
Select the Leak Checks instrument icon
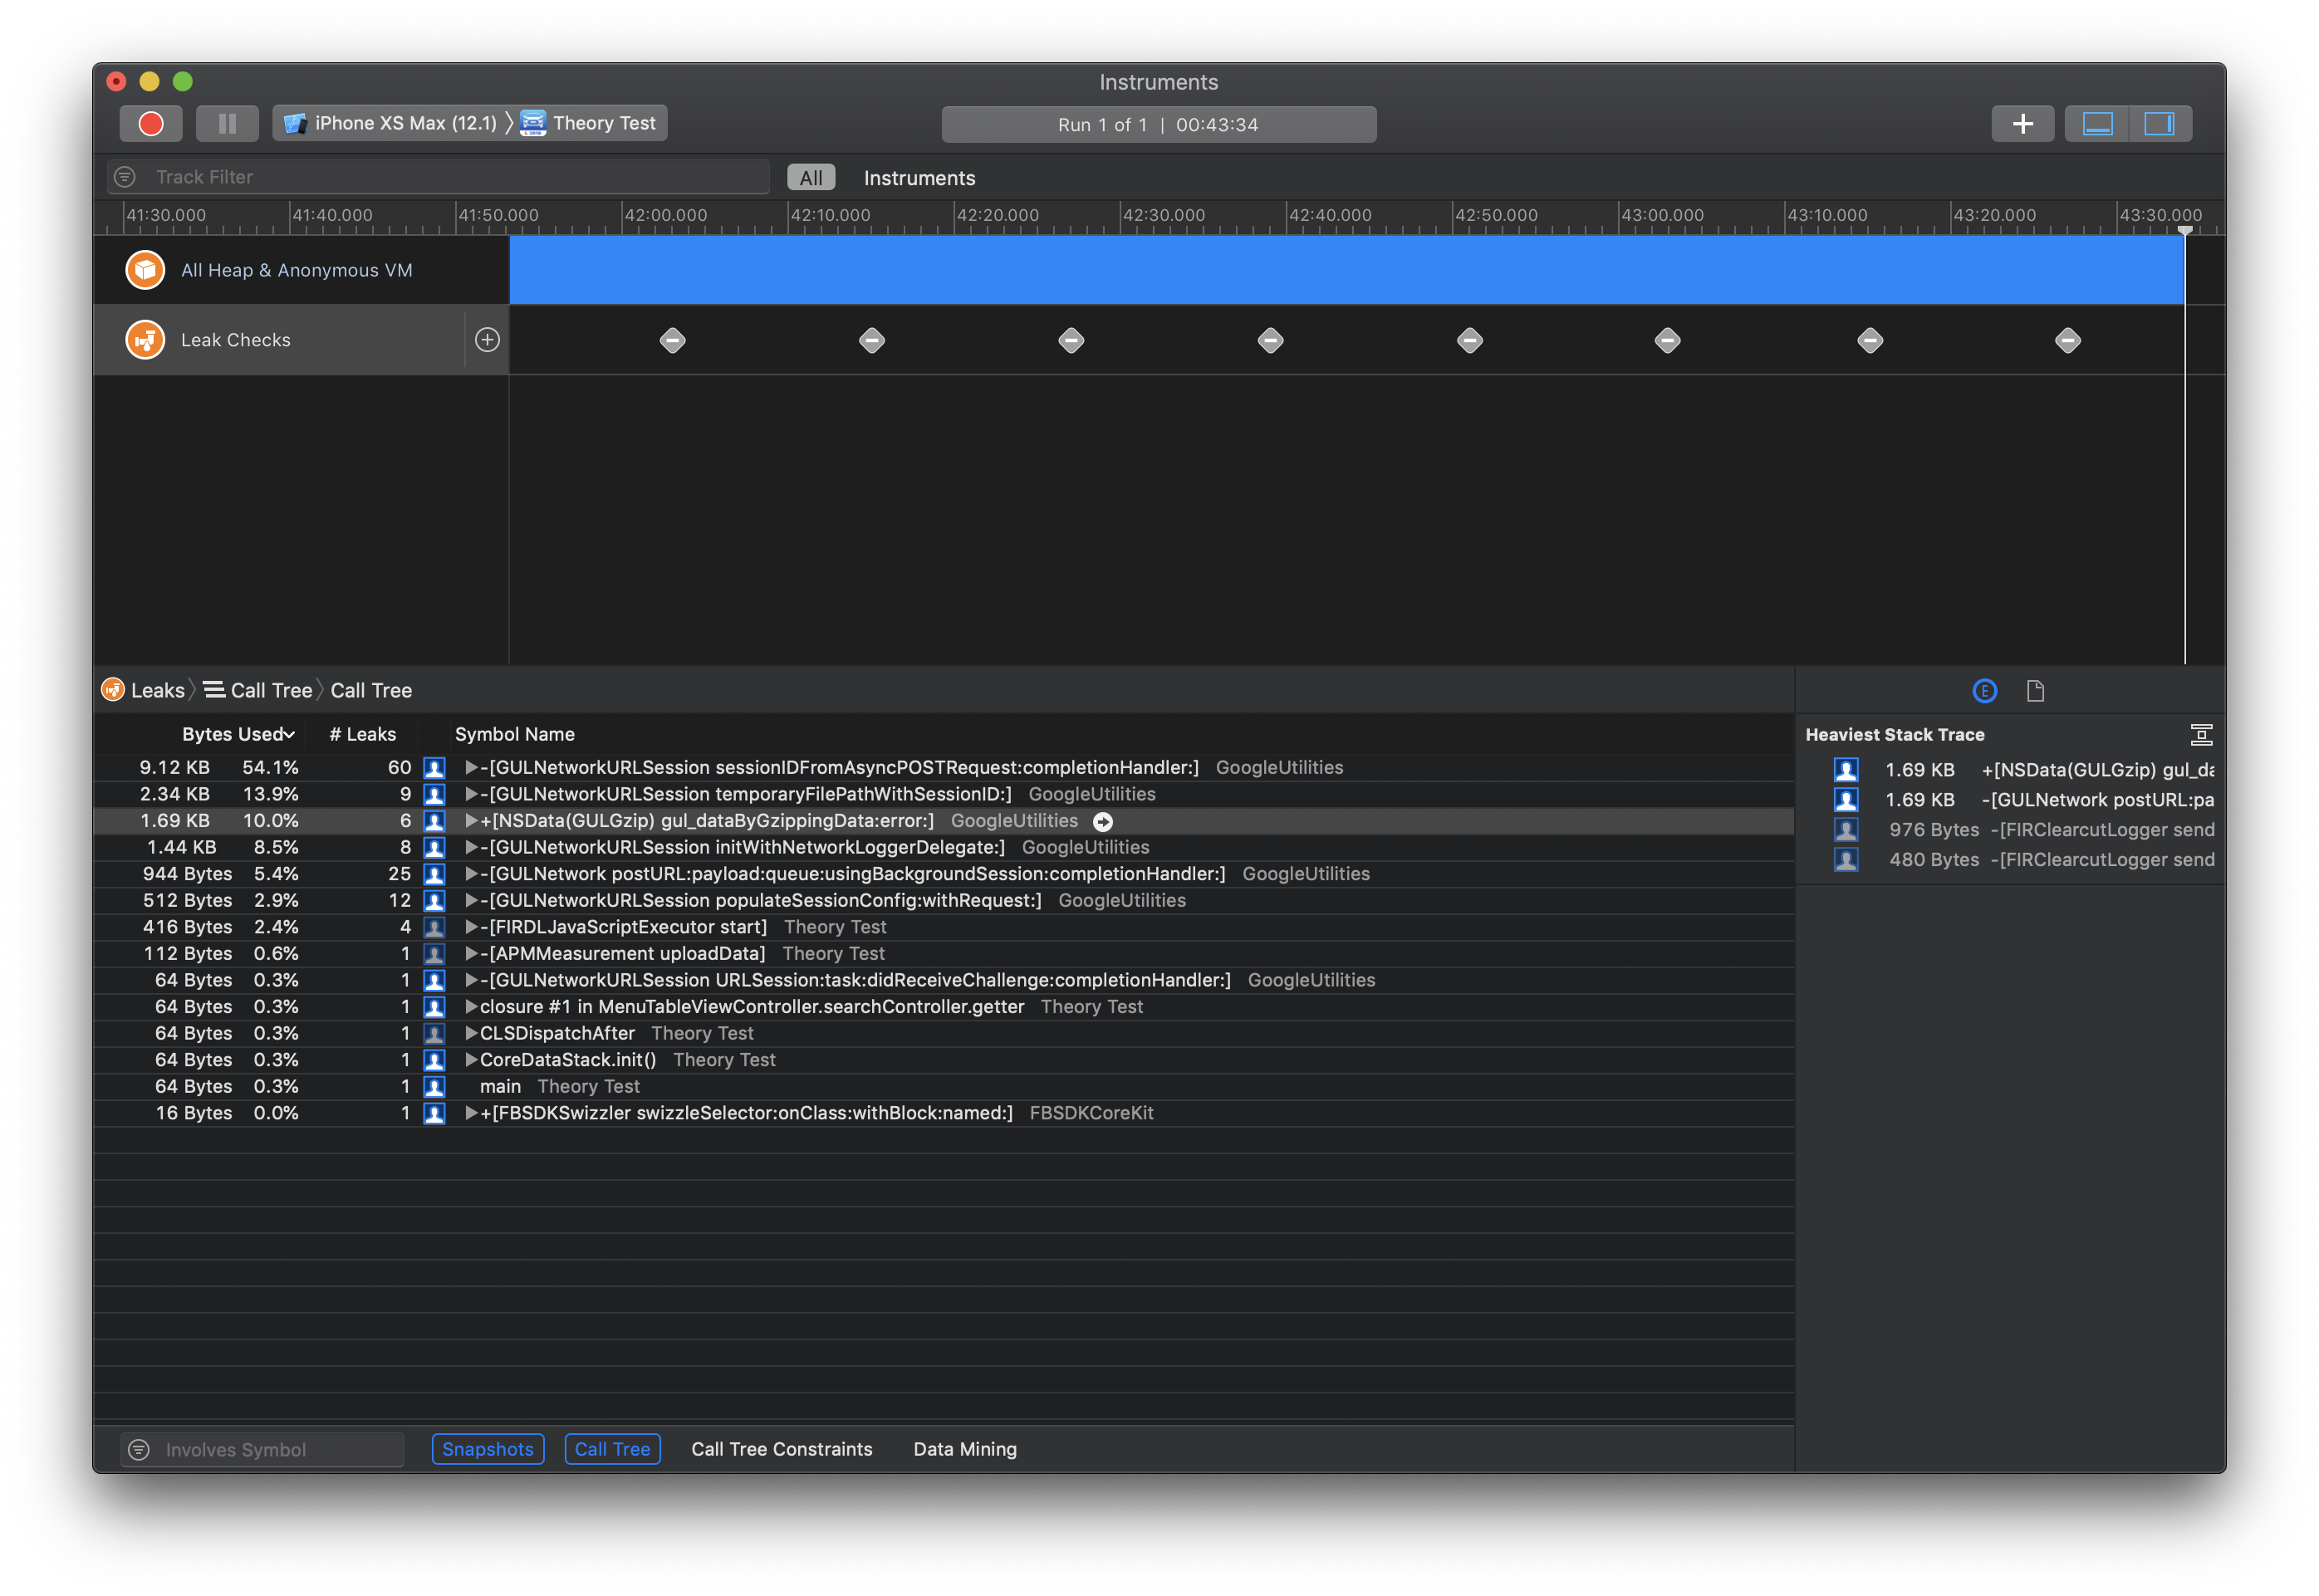145,339
